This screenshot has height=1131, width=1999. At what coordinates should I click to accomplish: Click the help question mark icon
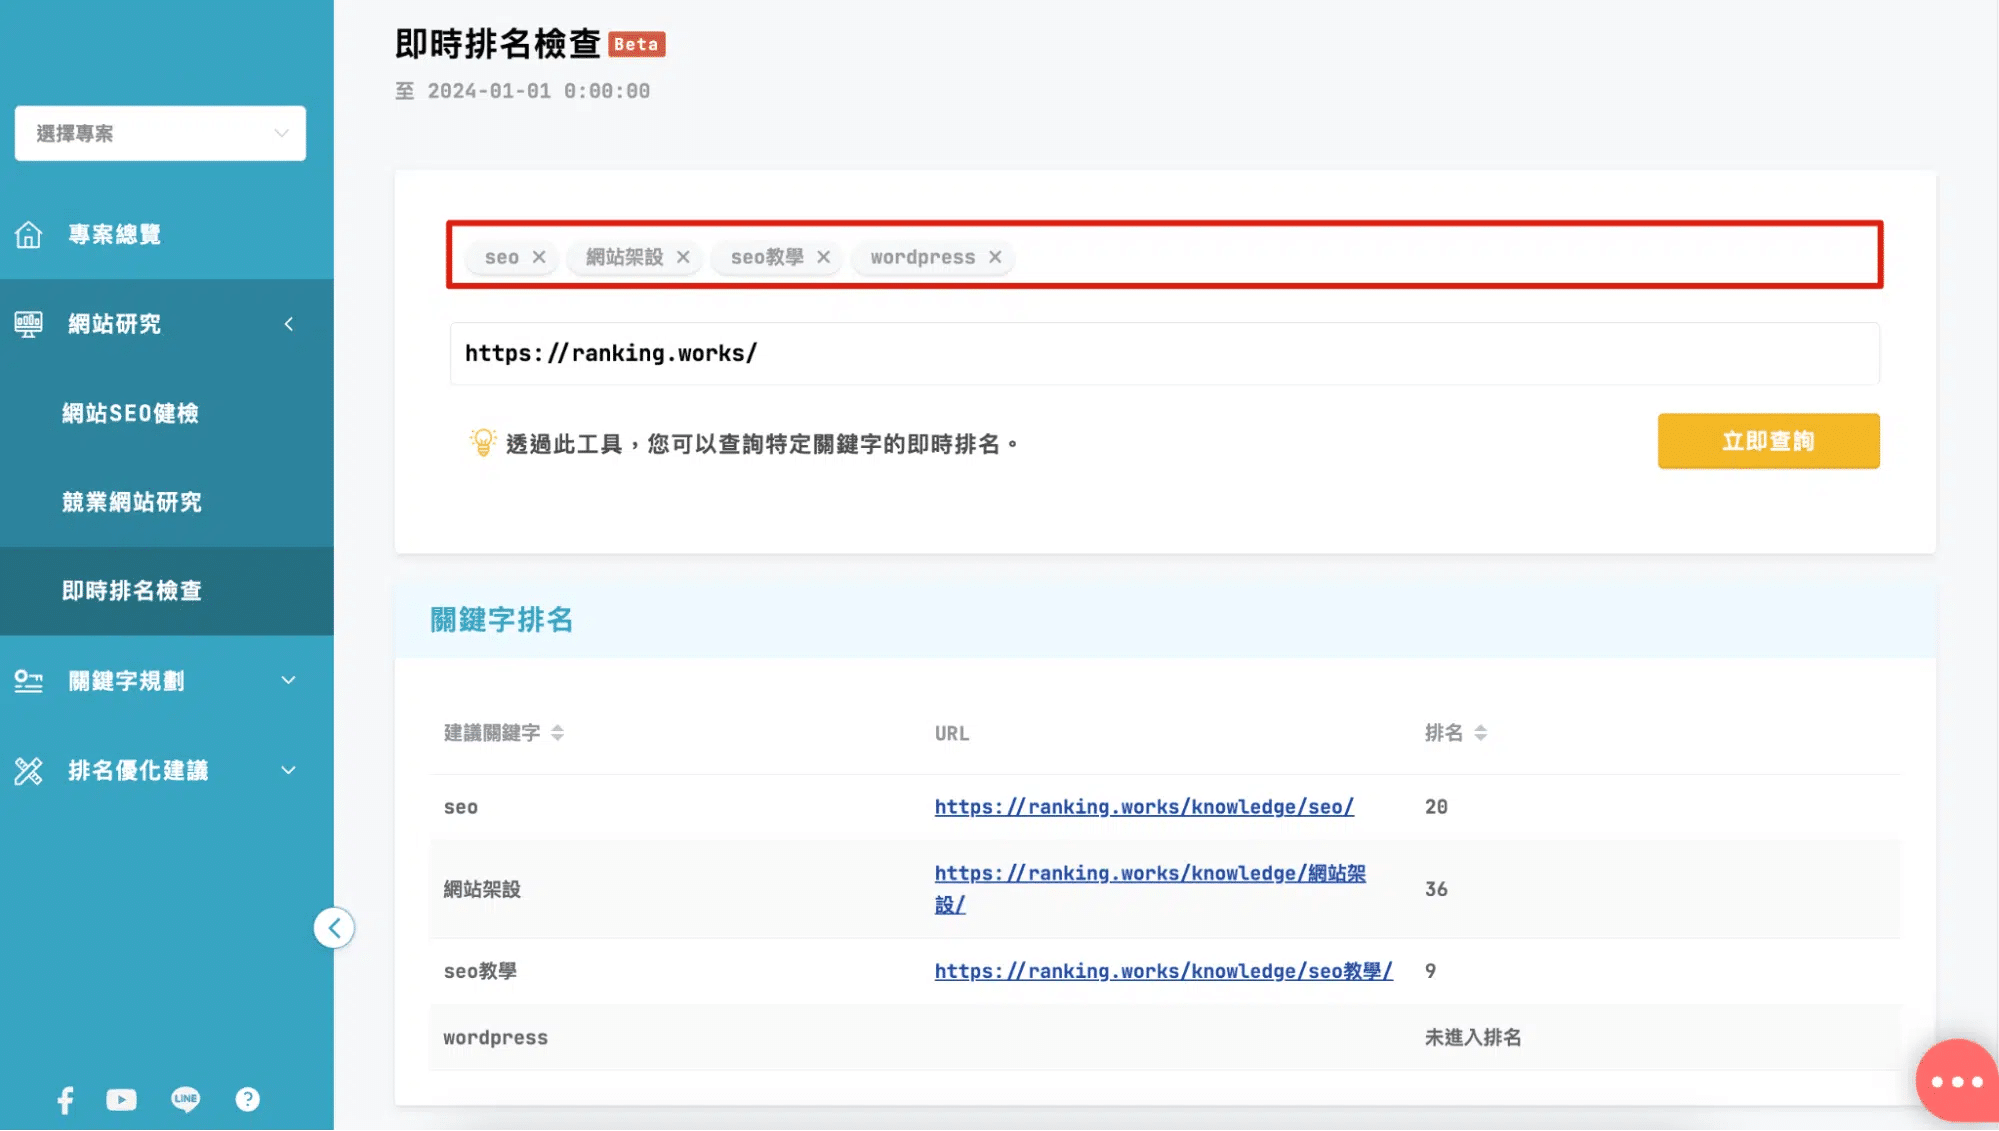[x=247, y=1100]
